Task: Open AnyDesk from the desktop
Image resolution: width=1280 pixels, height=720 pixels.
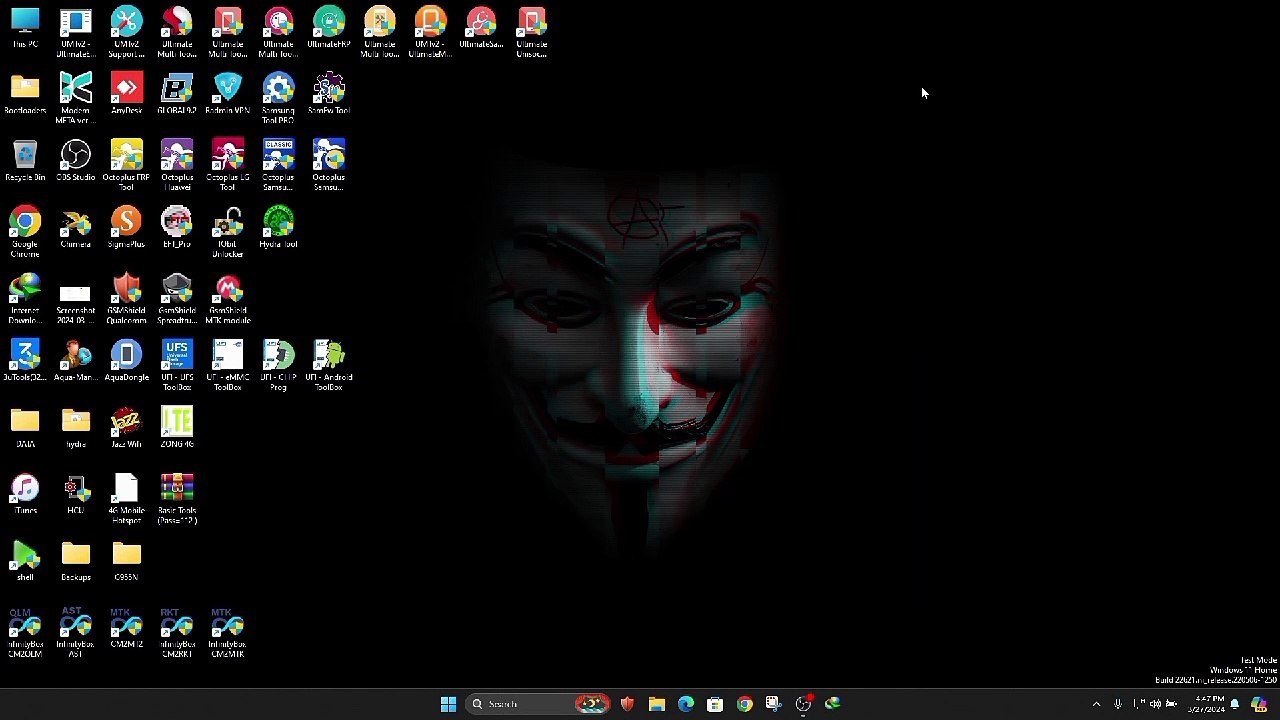Action: click(x=126, y=94)
